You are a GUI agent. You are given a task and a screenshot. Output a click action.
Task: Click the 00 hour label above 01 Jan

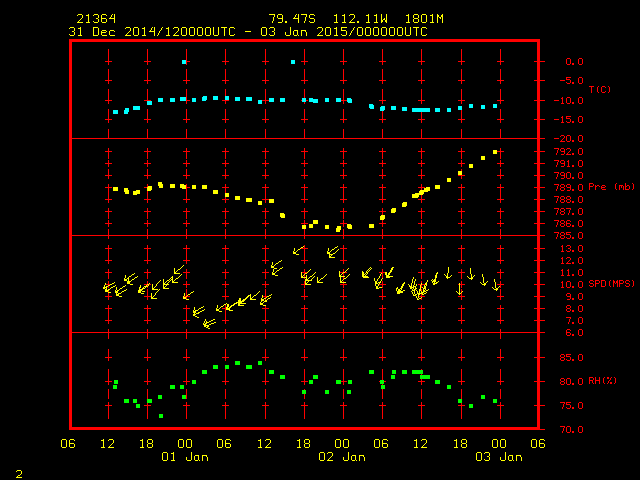pos(185,444)
